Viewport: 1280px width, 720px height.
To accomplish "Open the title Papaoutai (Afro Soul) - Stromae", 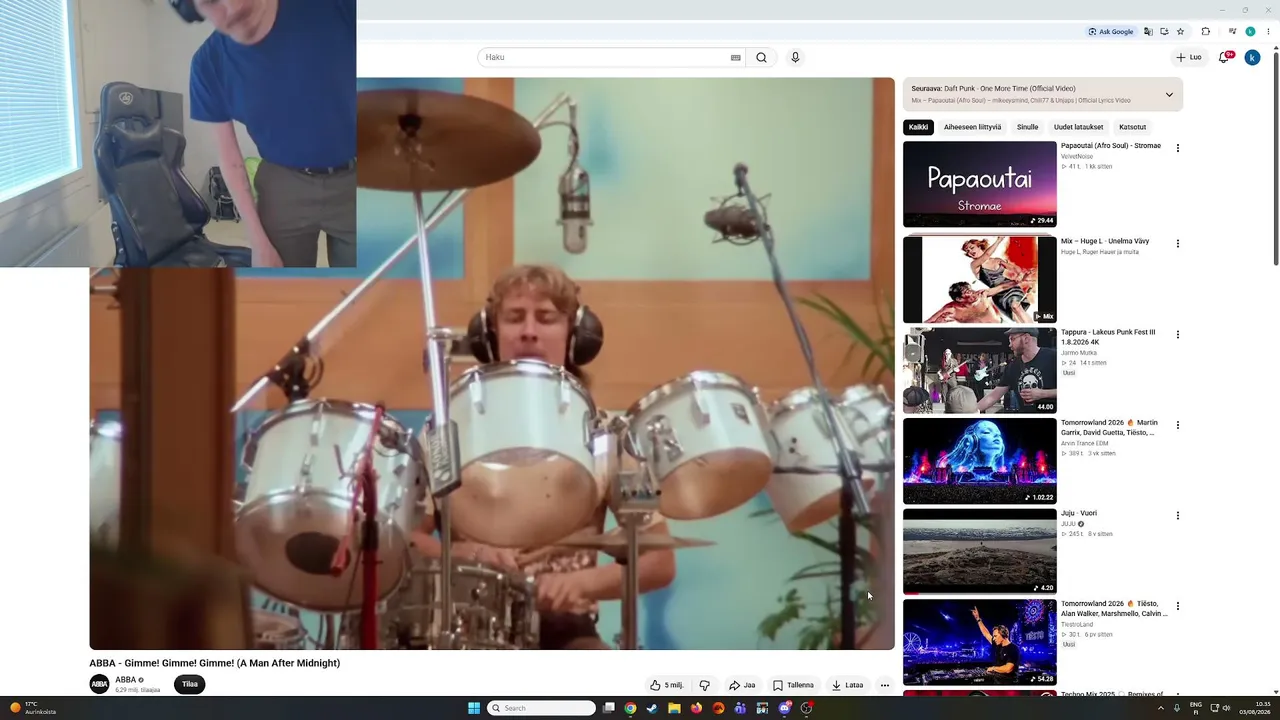I will click(x=1111, y=146).
